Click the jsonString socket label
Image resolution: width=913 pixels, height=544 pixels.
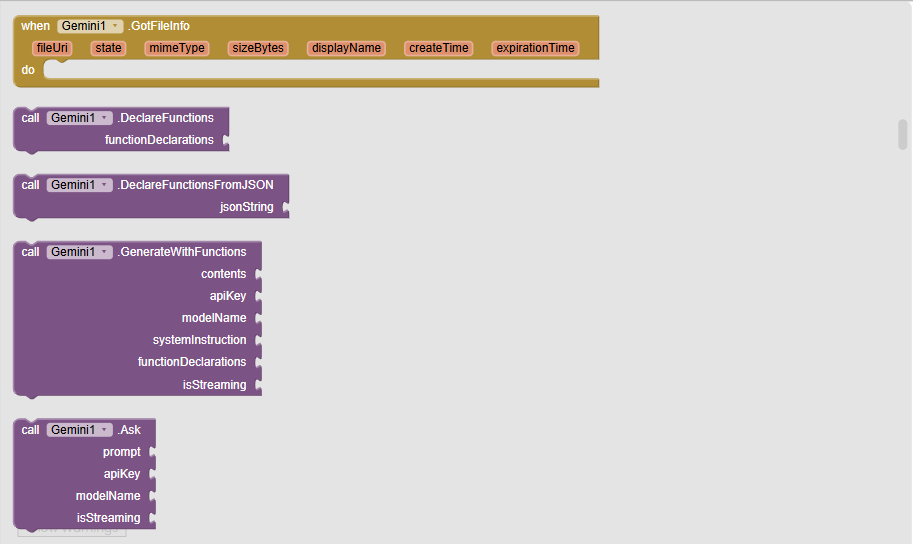pyautogui.click(x=246, y=207)
